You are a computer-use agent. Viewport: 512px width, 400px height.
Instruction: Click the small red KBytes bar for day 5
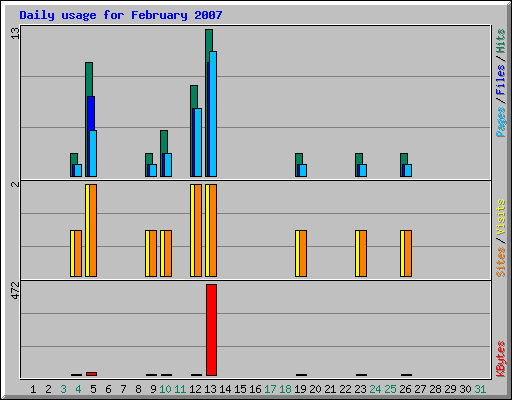[x=91, y=374]
